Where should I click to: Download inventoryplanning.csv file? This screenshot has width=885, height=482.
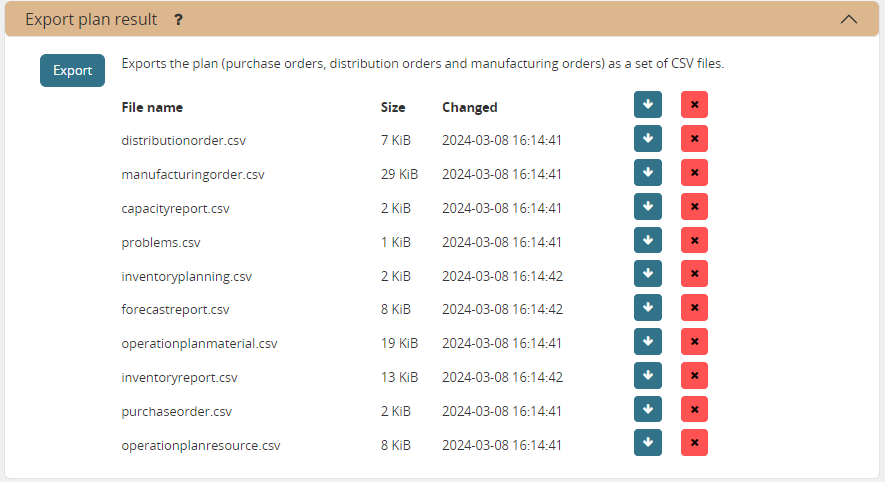647,275
